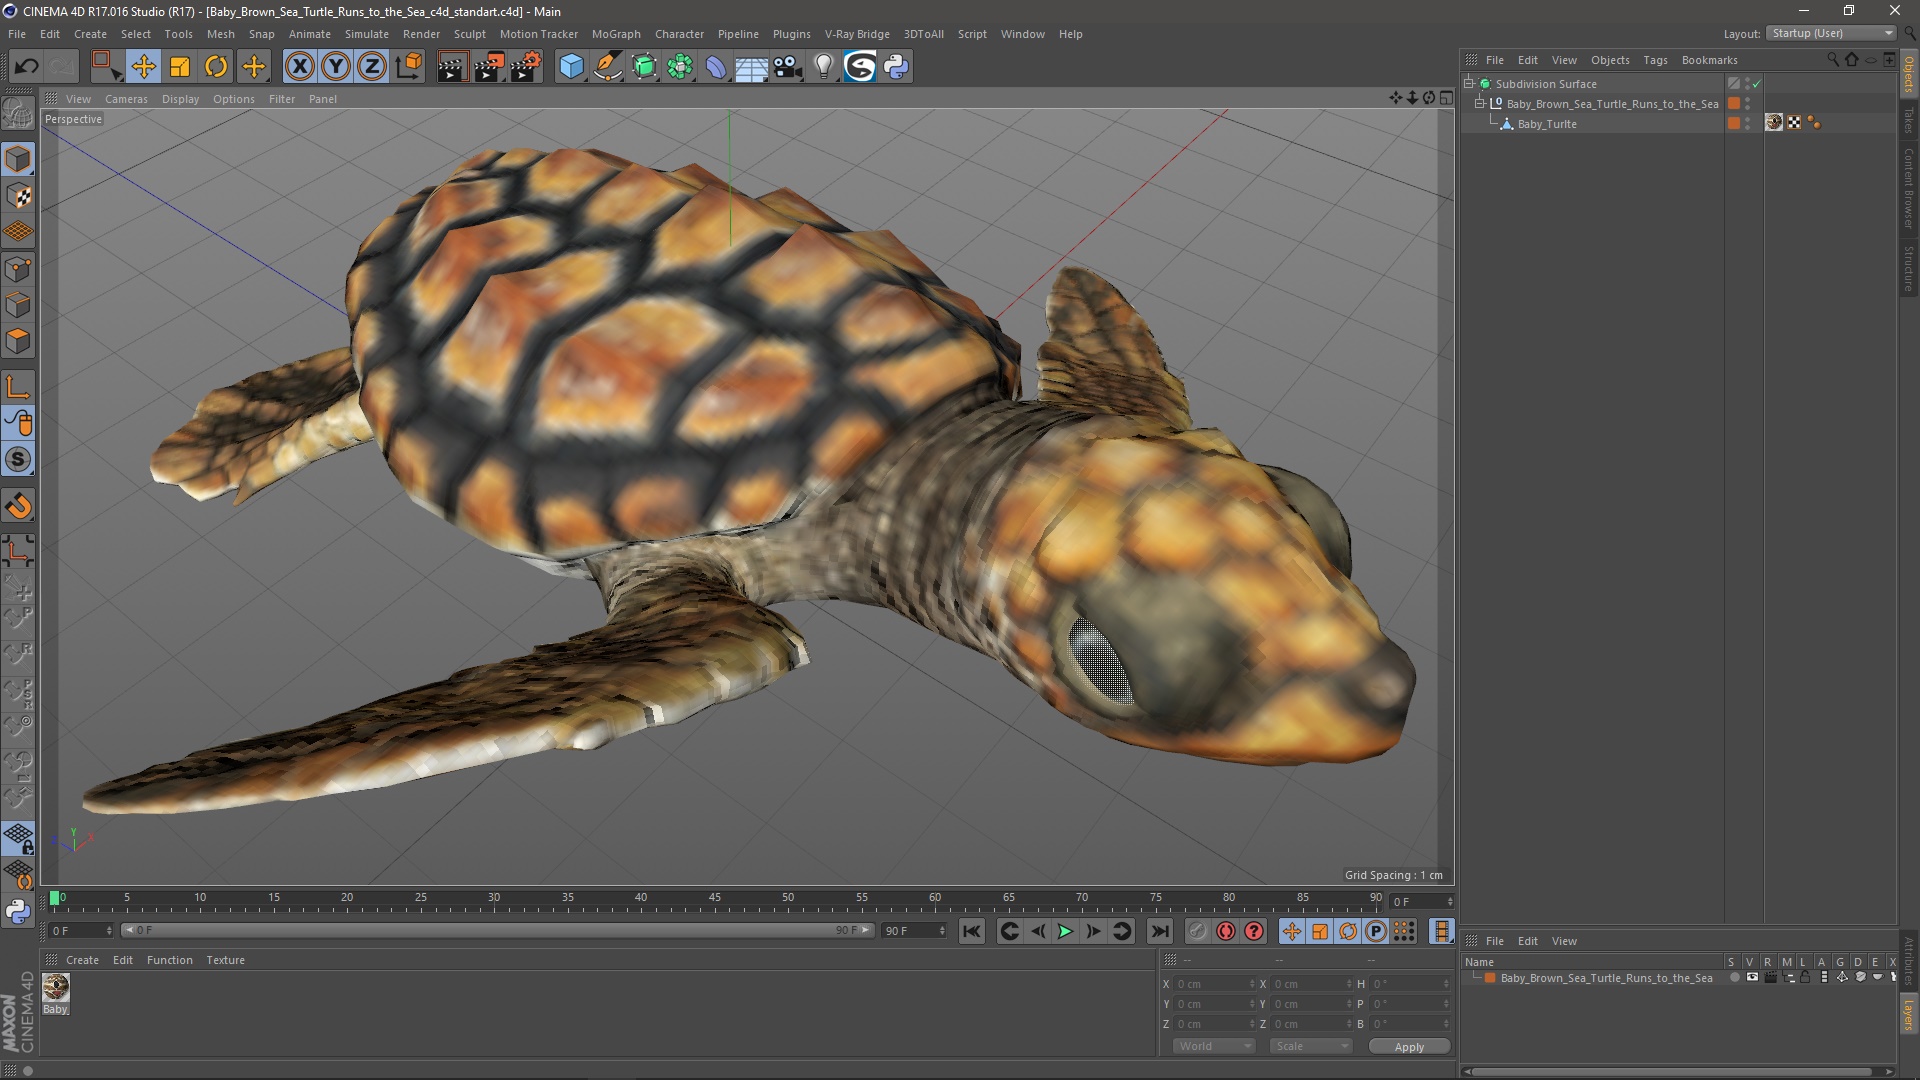Click the coordinate system icon
Screen dimensions: 1920x1080
409,67
